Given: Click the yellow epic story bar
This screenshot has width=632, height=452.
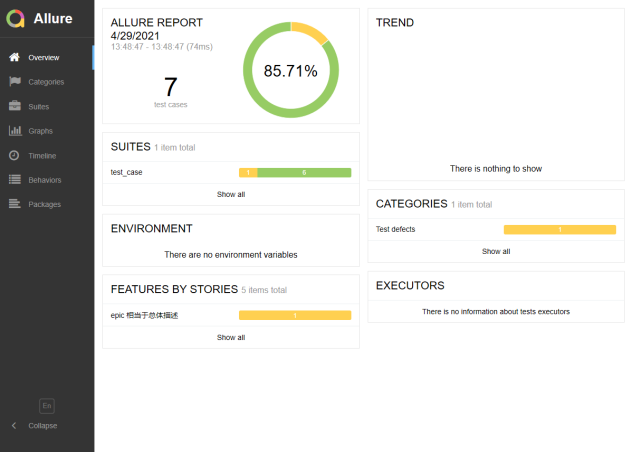Looking at the screenshot, I should (x=295, y=315).
